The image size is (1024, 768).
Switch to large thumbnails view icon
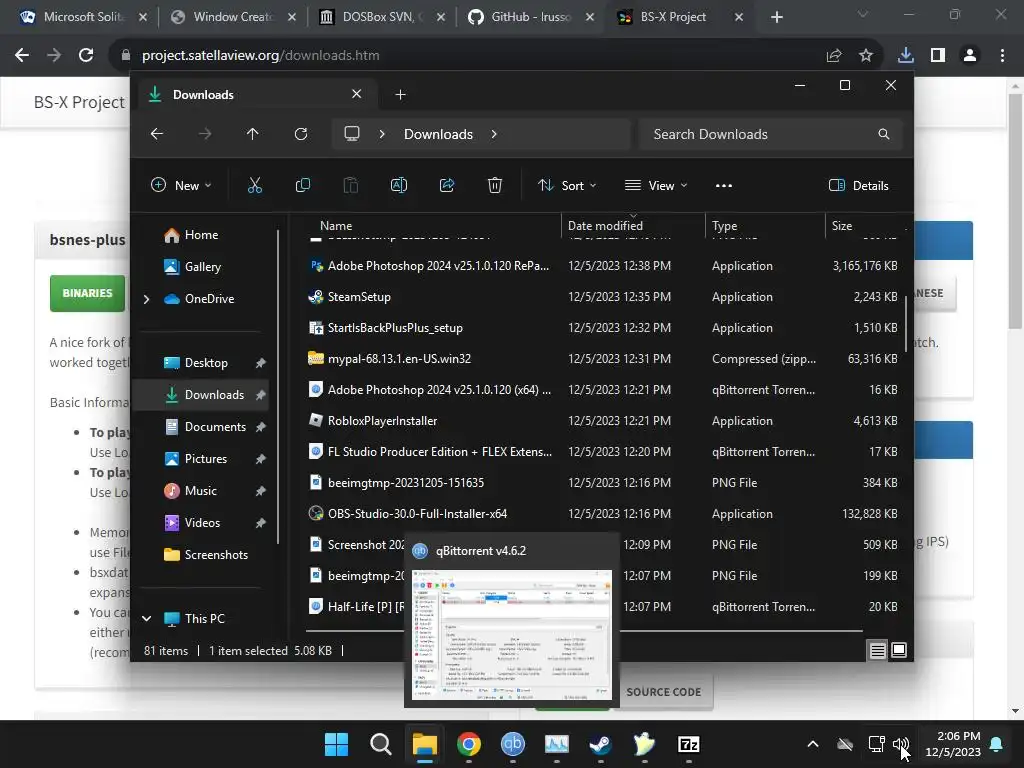click(899, 650)
